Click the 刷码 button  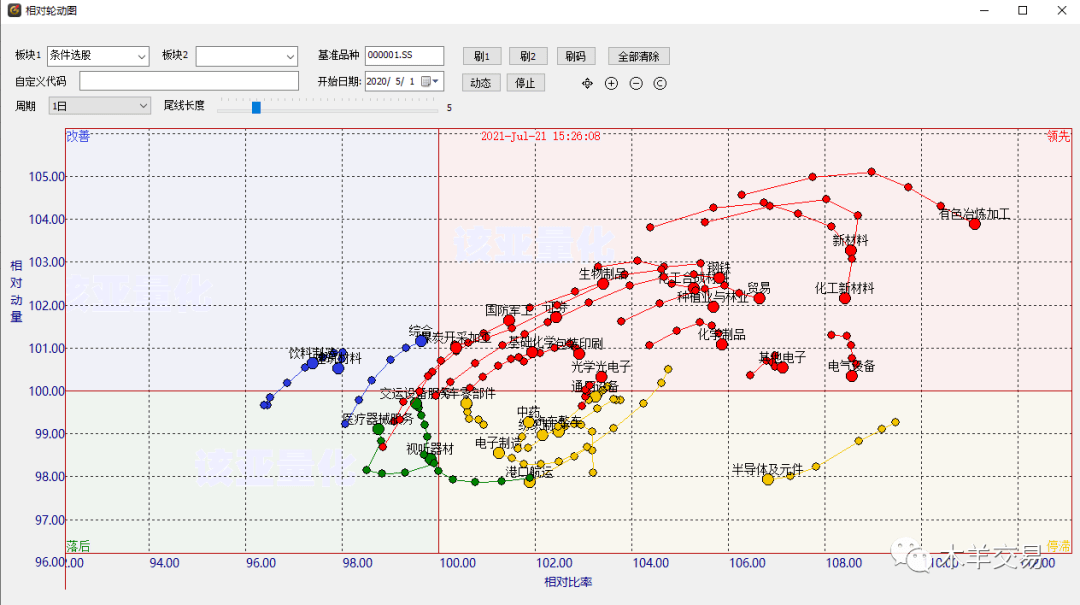point(575,56)
